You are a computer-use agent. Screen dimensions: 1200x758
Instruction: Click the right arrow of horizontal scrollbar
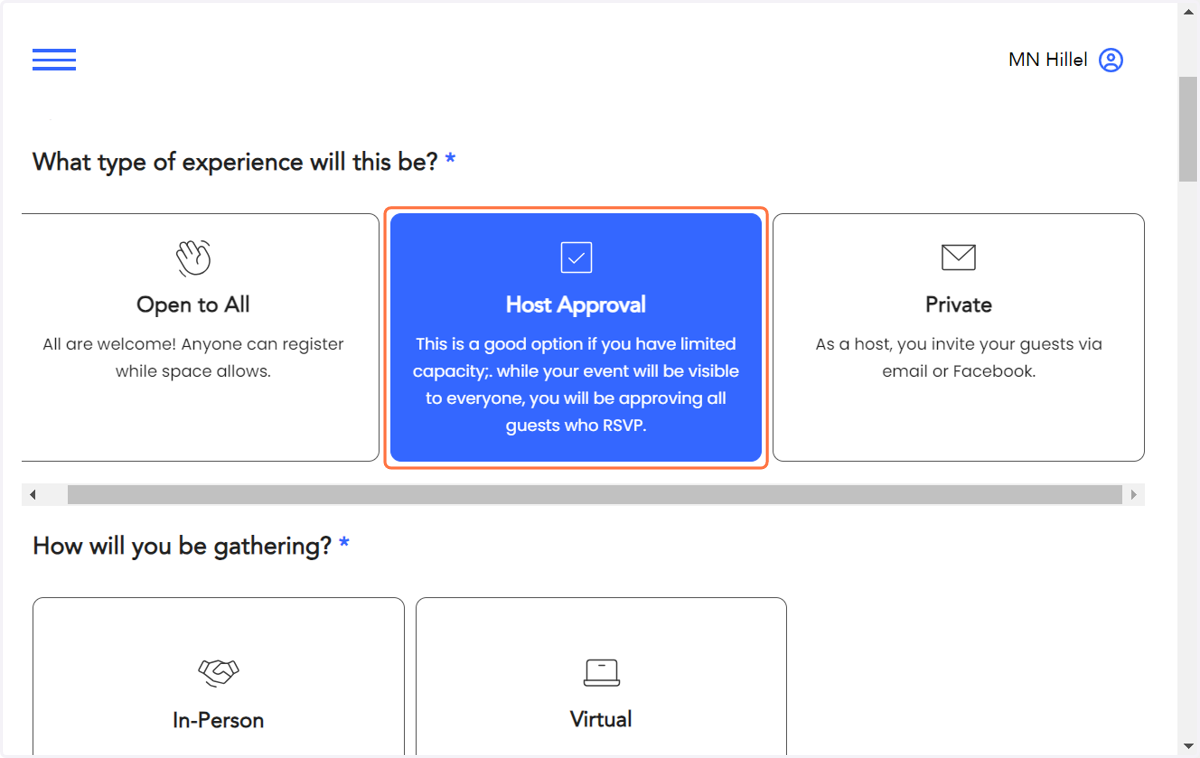1134,495
